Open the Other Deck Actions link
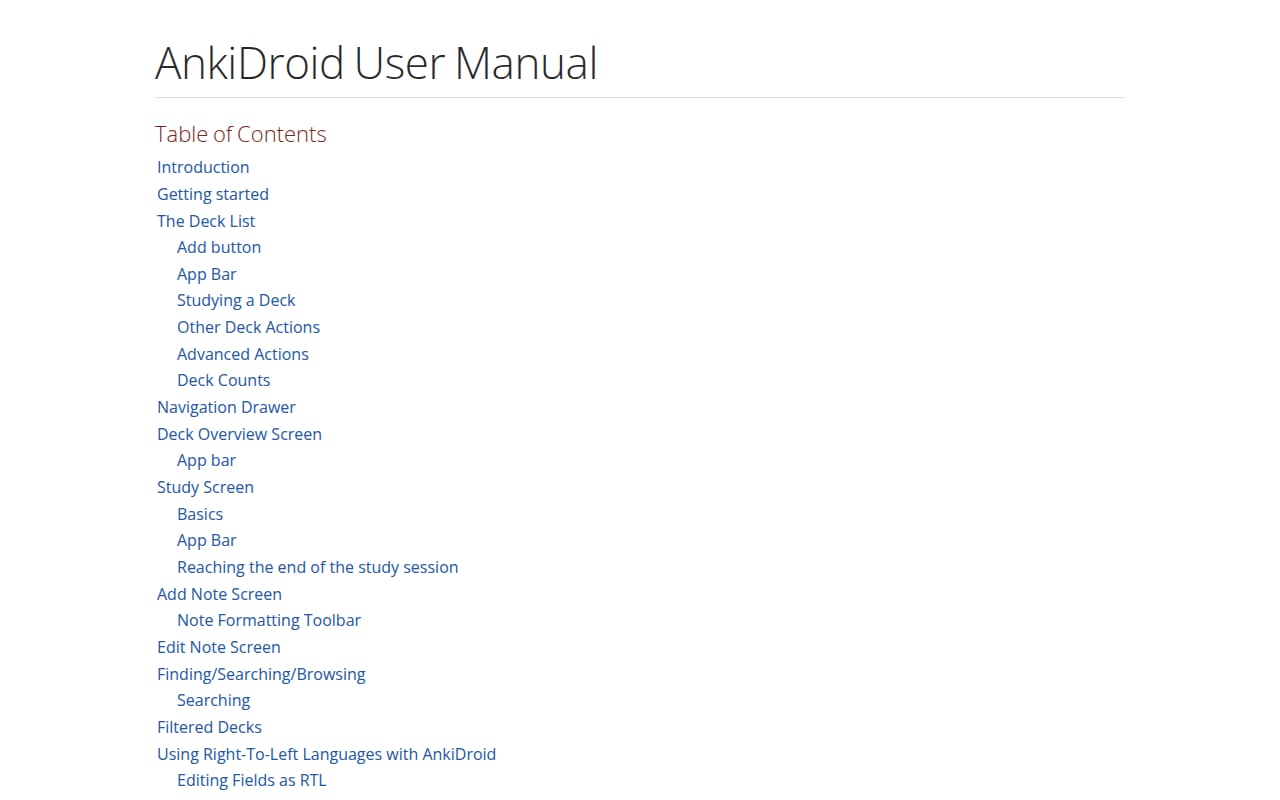 (248, 327)
